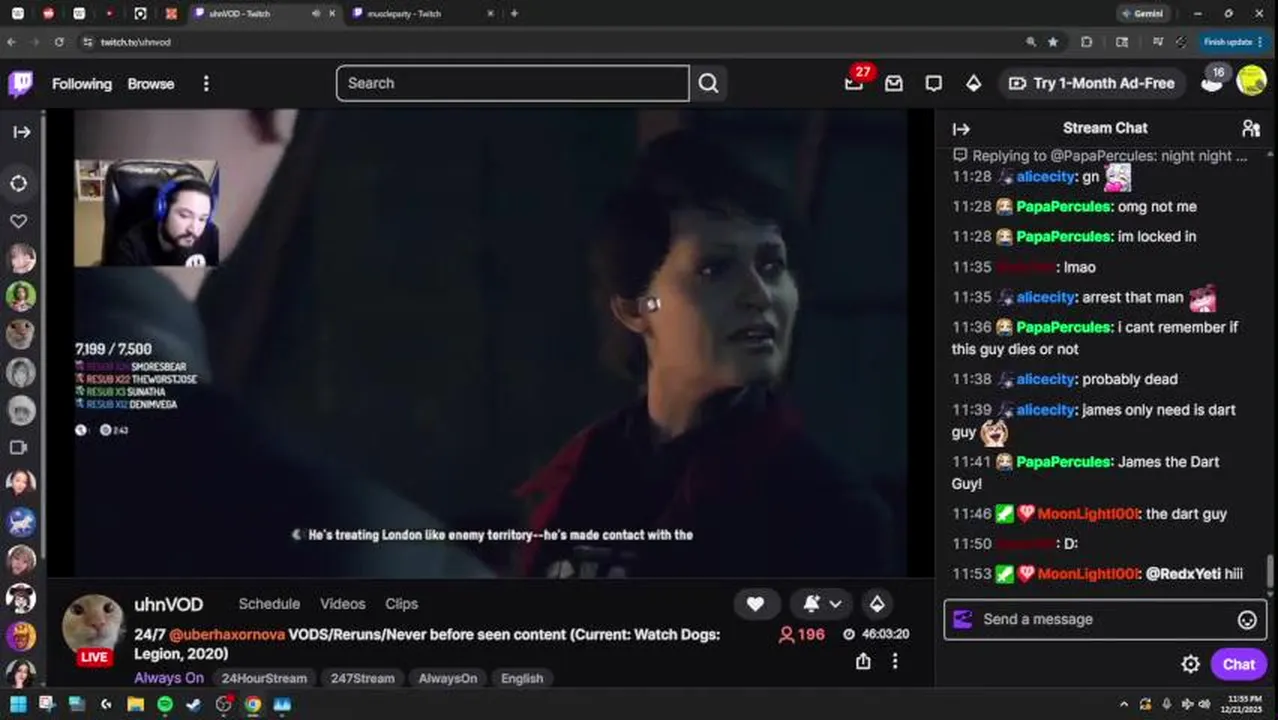Click the Twitch home logo
The height and width of the screenshot is (720, 1278).
(x=20, y=83)
